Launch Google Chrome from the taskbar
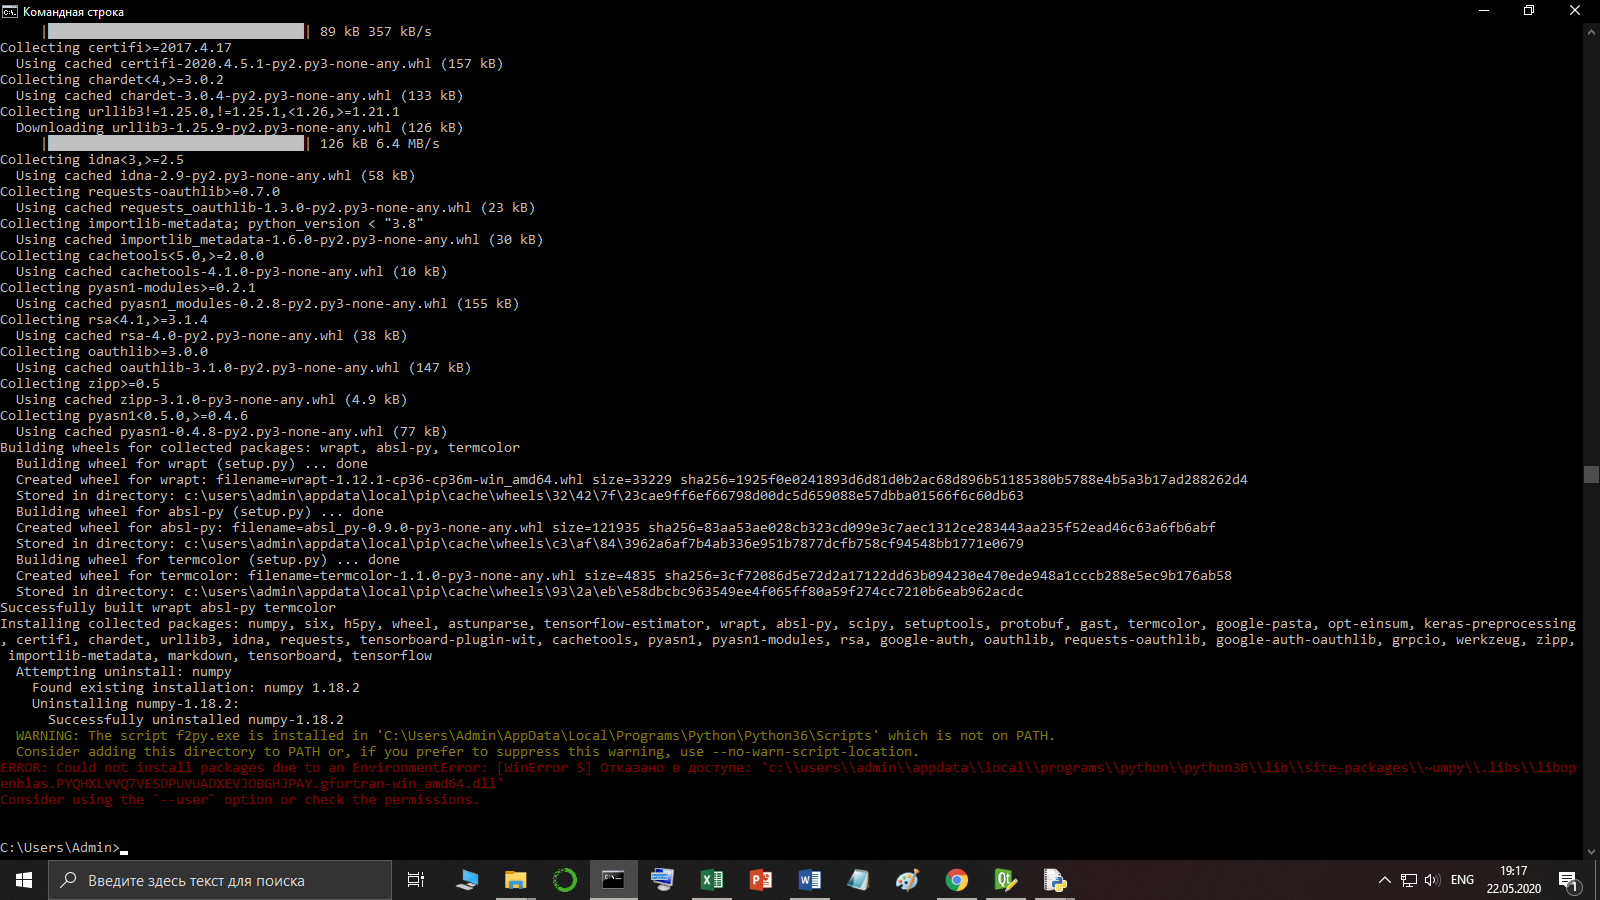 point(957,880)
